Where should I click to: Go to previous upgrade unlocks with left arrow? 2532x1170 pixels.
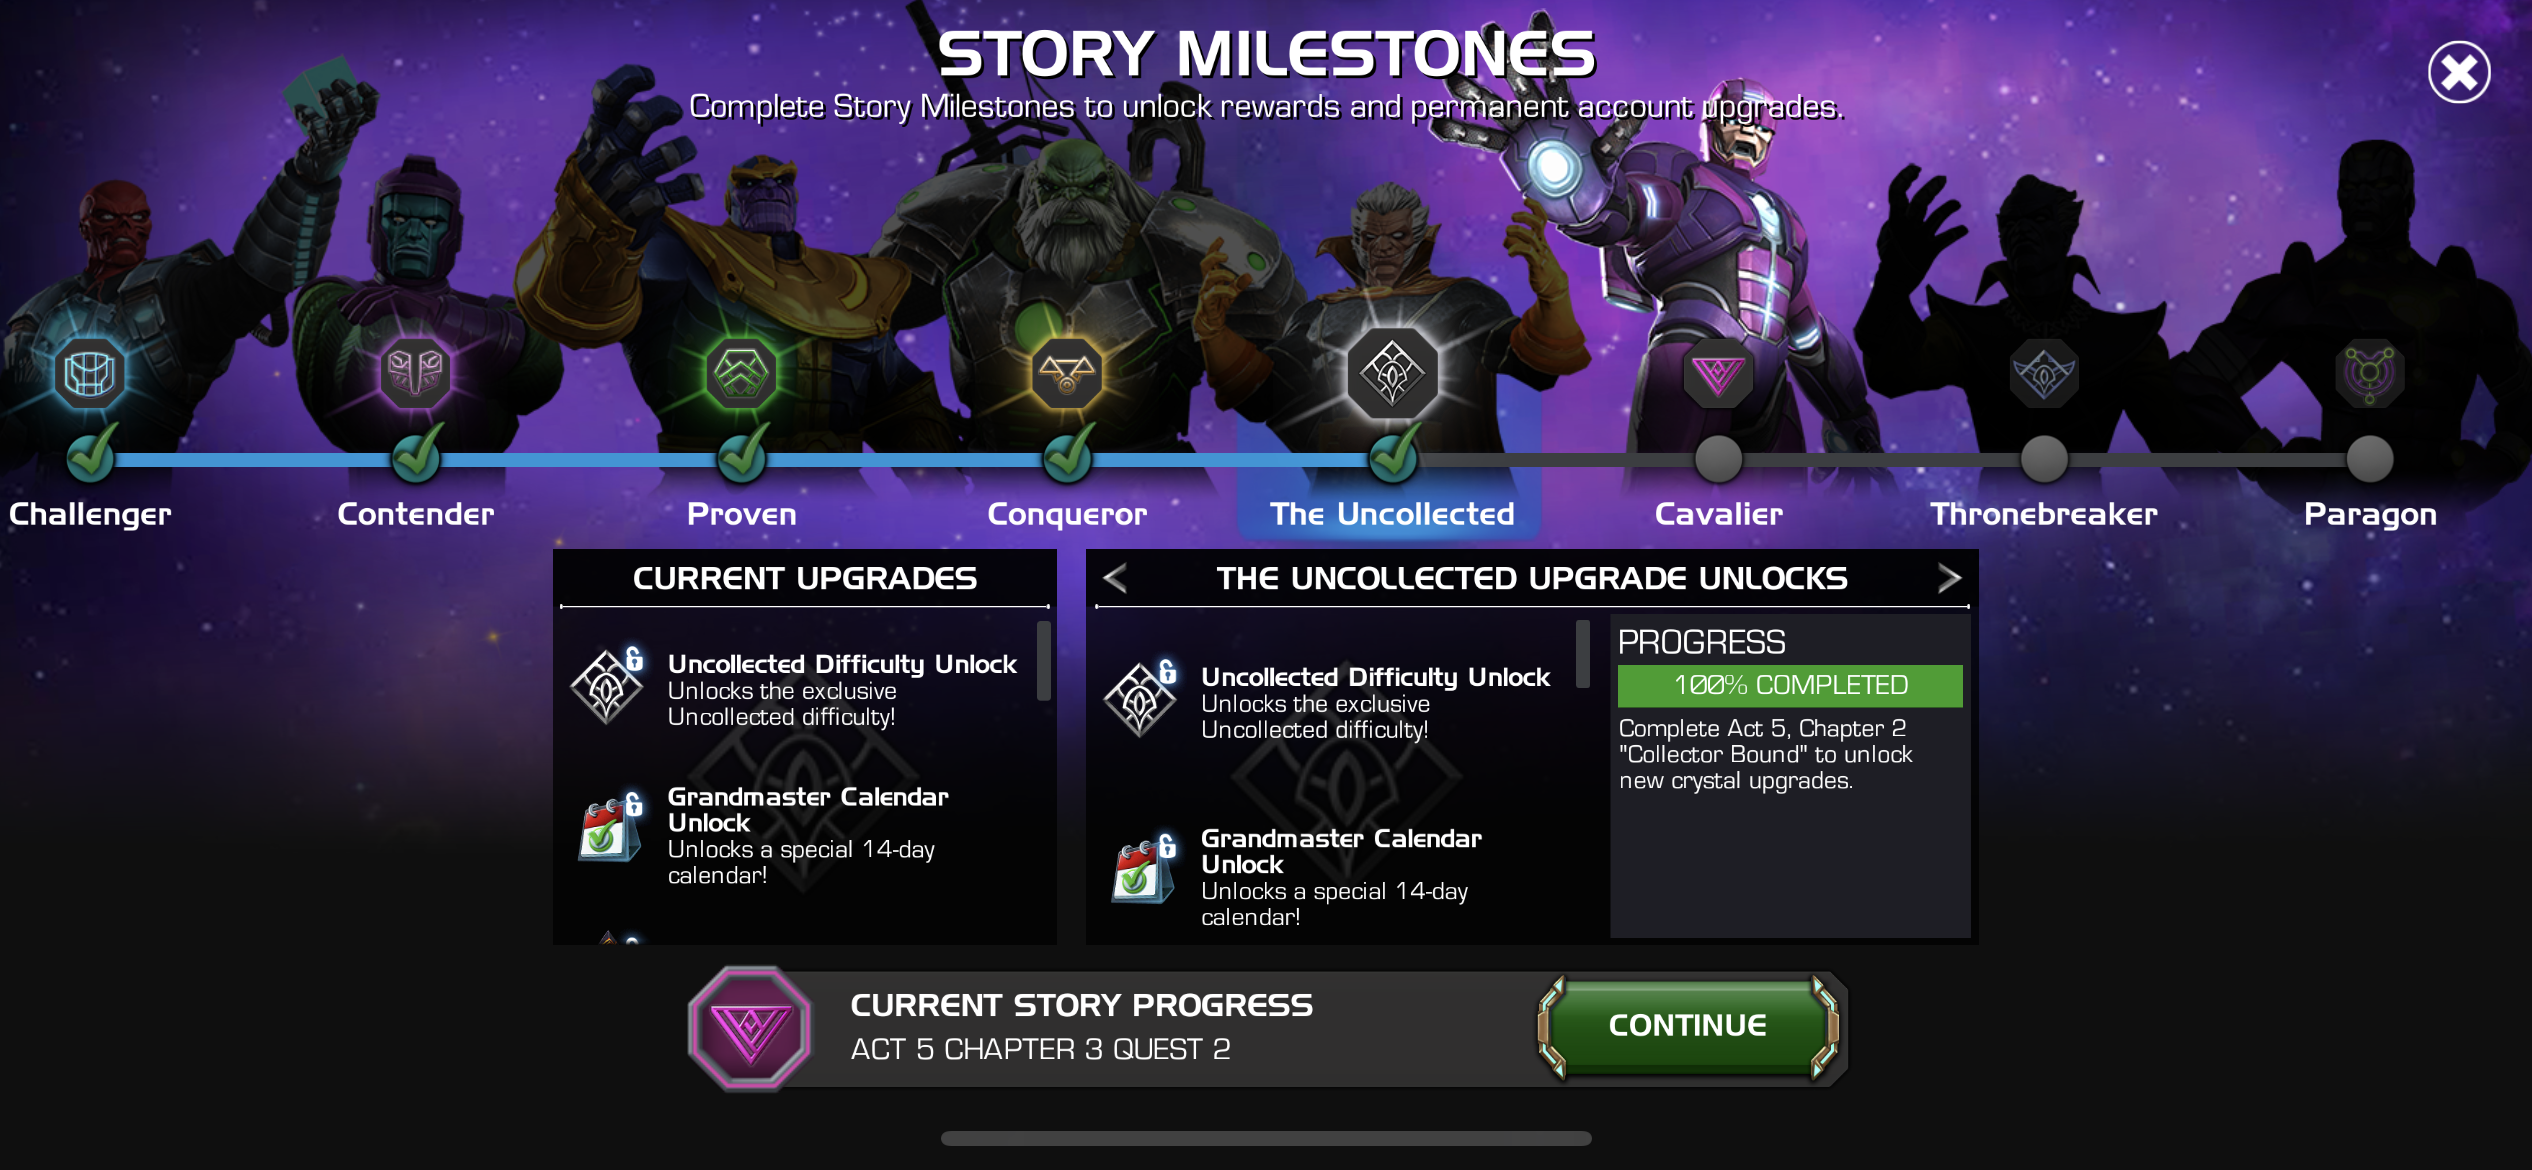(1115, 578)
